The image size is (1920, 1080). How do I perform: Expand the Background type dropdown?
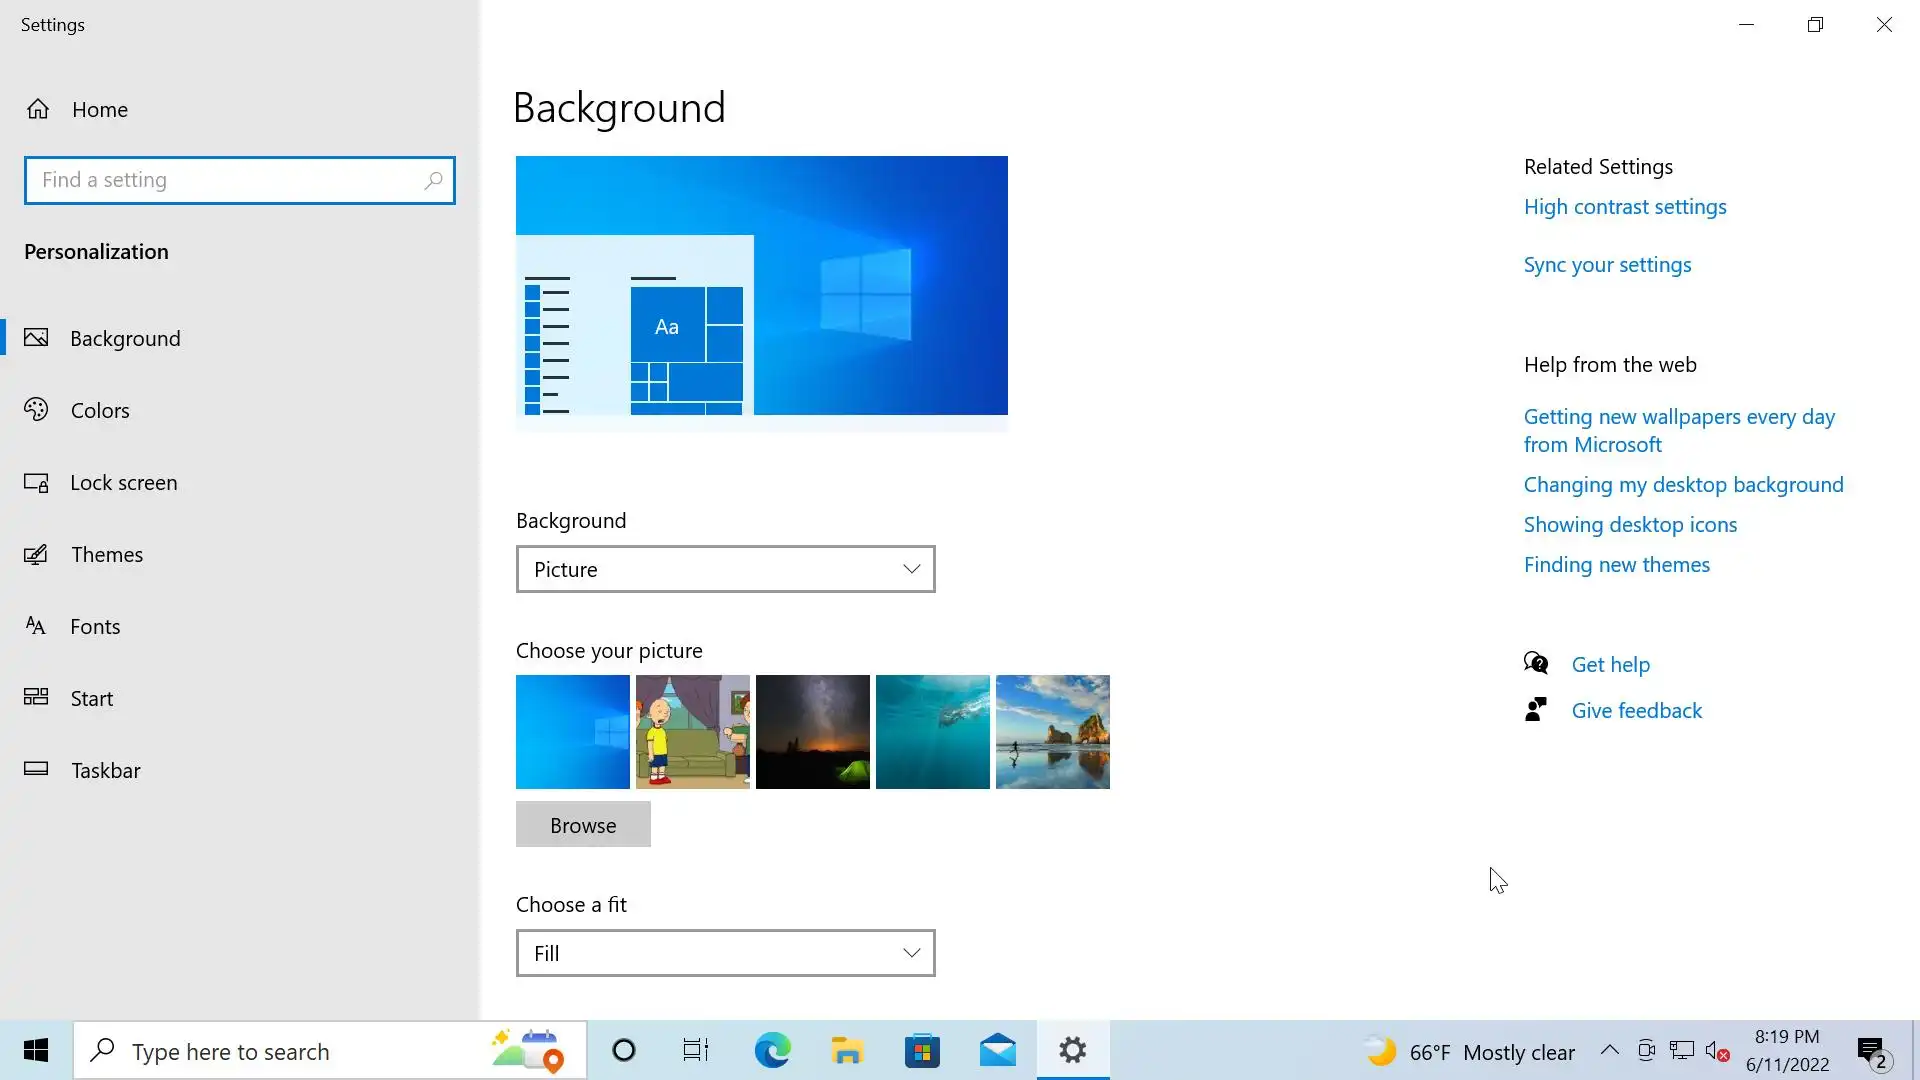pos(725,569)
